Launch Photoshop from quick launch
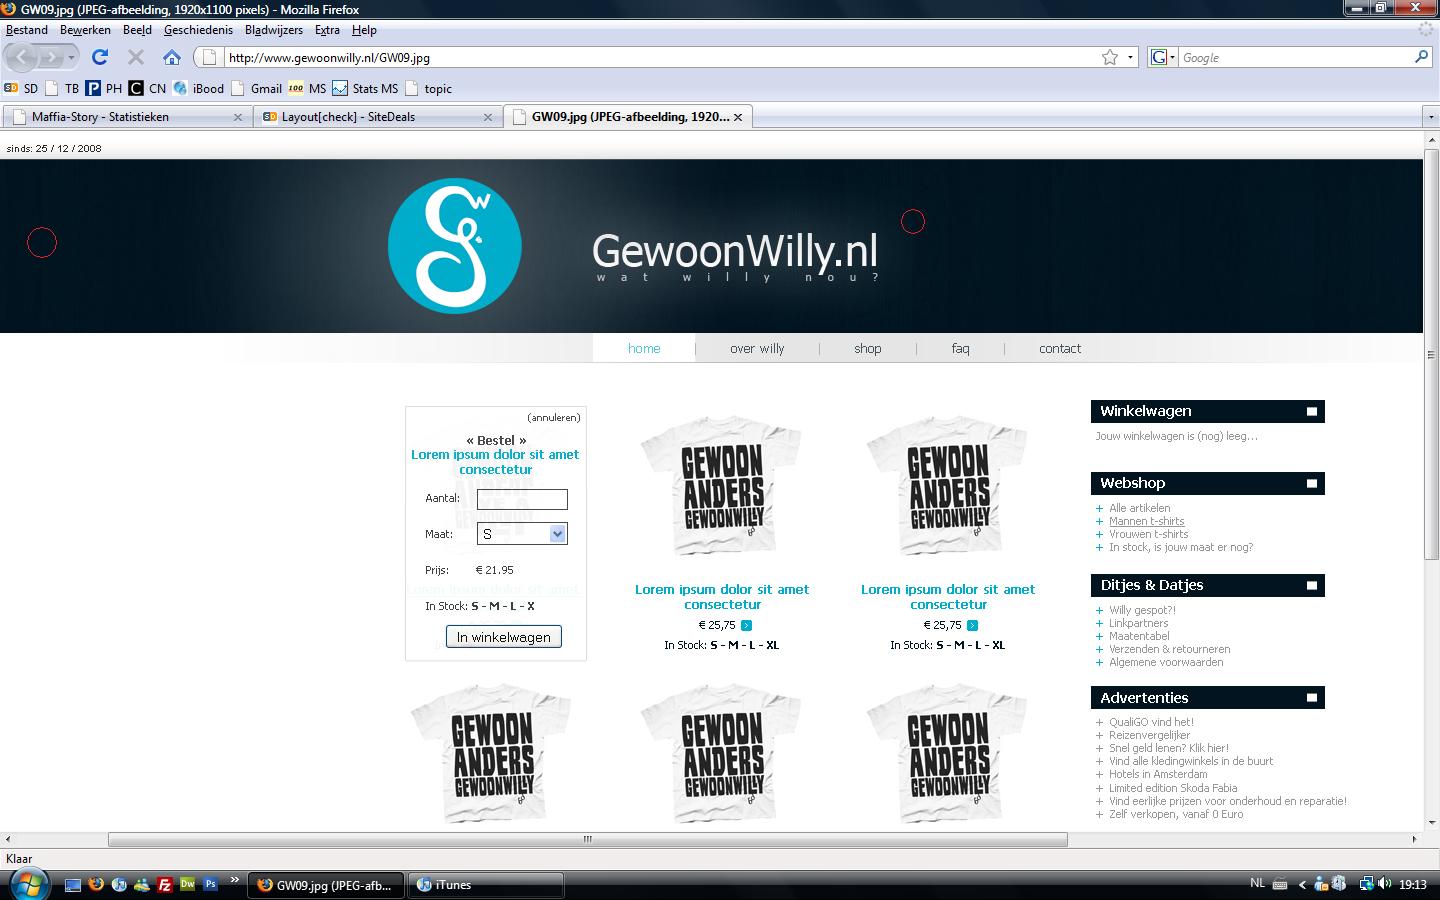The height and width of the screenshot is (900, 1440). tap(211, 884)
